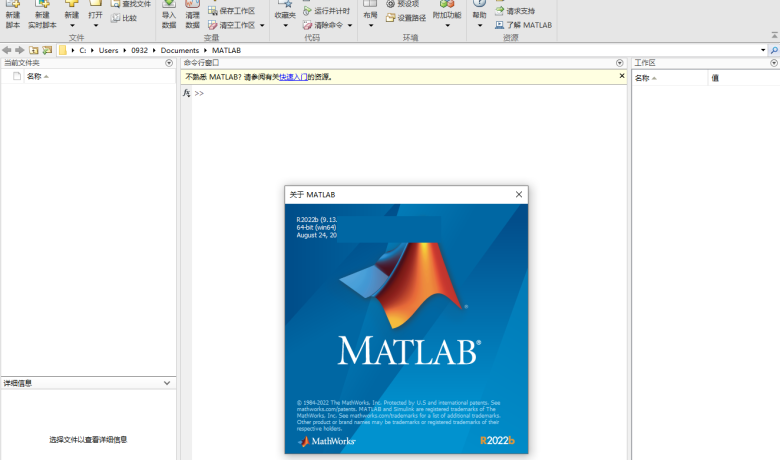Click the R2022b version text in About dialog
Viewport: 780px width, 460px height.
coord(497,441)
